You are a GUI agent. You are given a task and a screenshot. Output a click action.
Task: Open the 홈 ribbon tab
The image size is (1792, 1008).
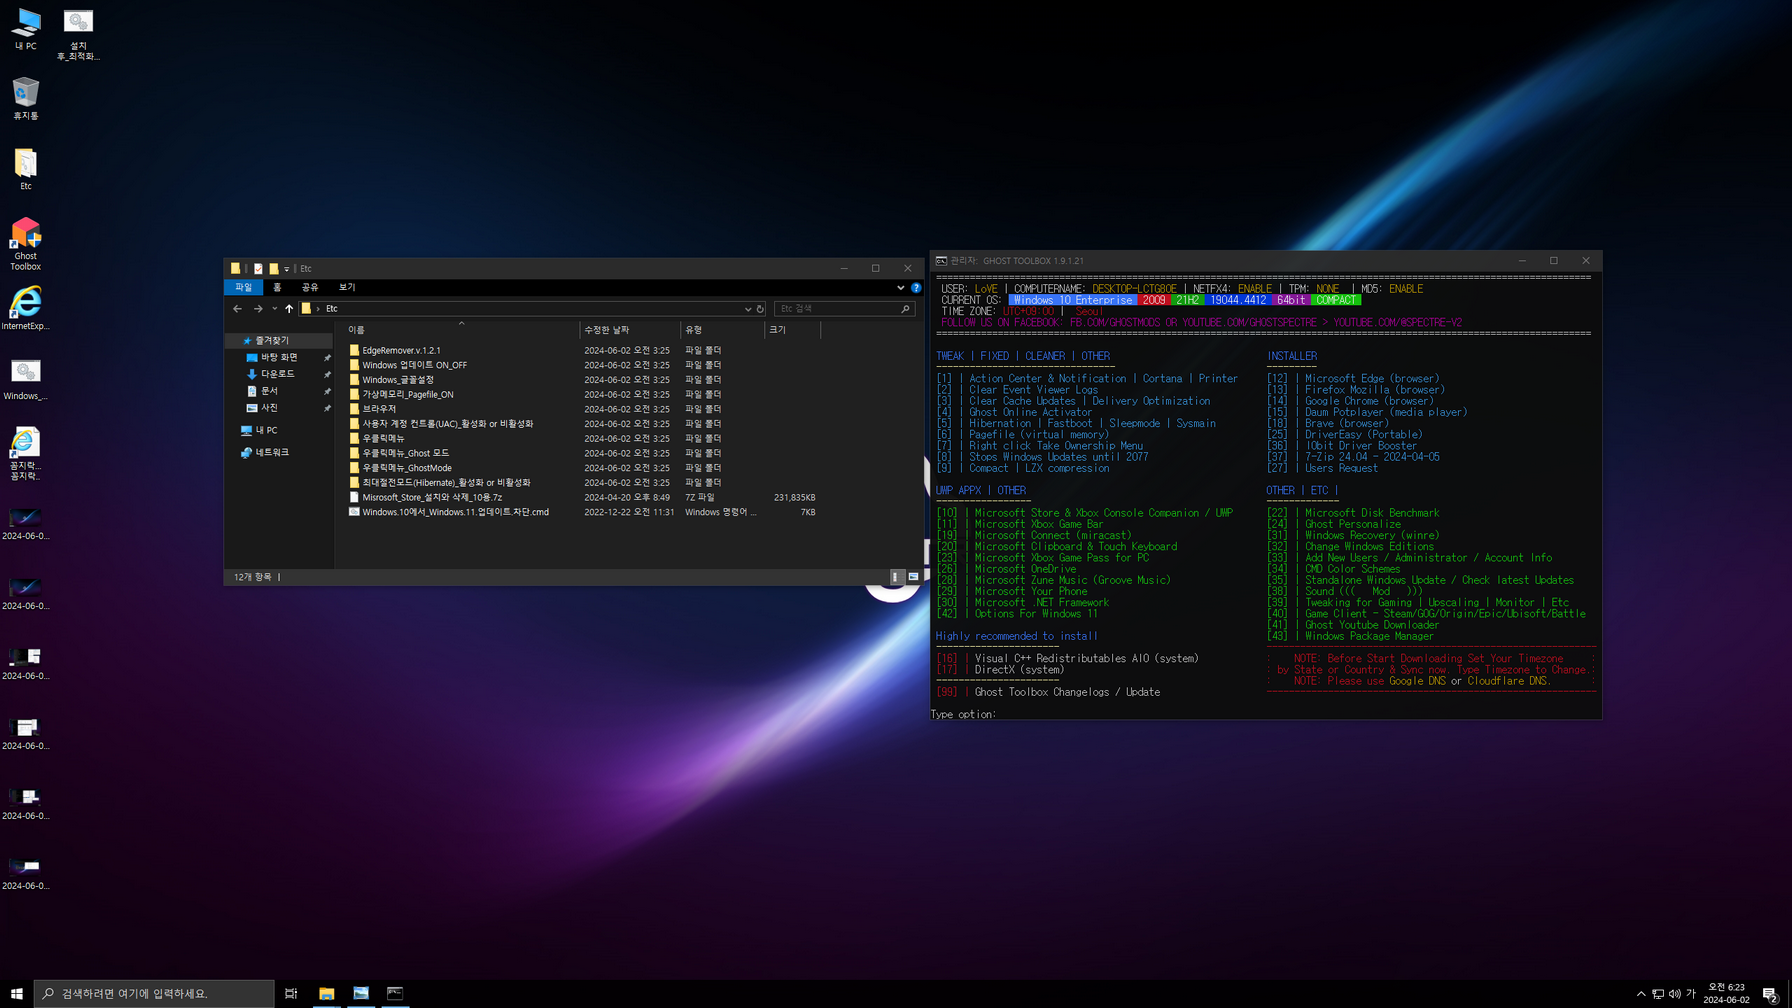point(277,288)
